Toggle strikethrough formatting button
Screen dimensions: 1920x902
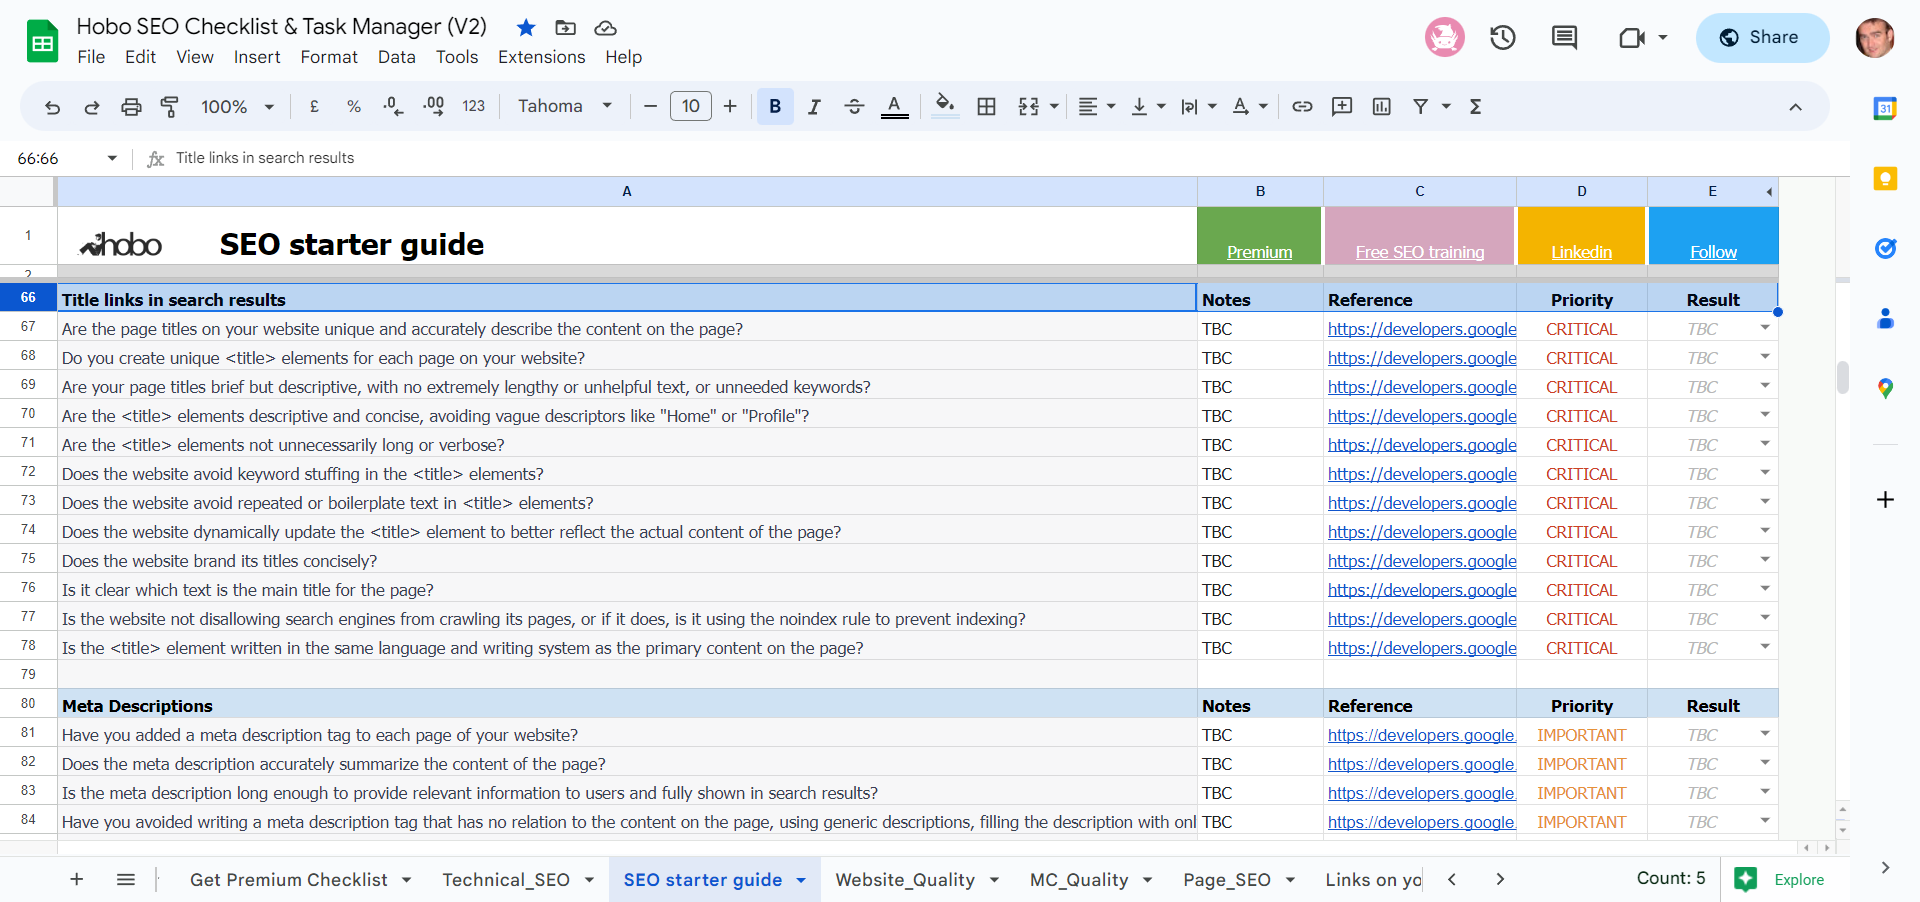(854, 107)
